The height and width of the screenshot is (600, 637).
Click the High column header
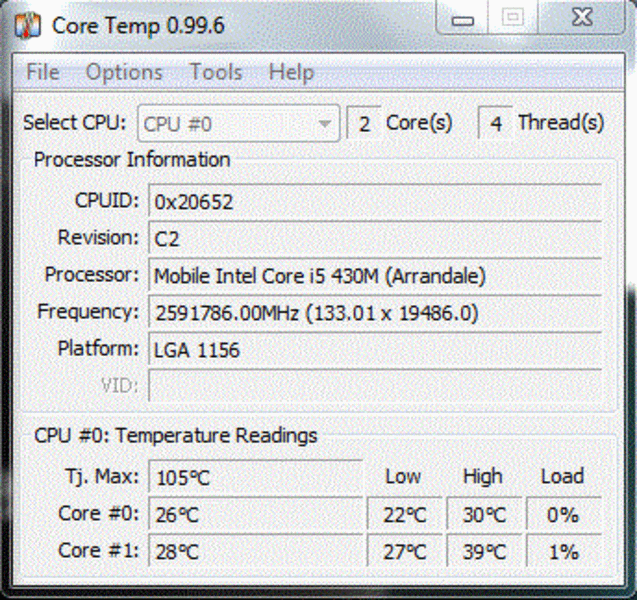(x=483, y=477)
